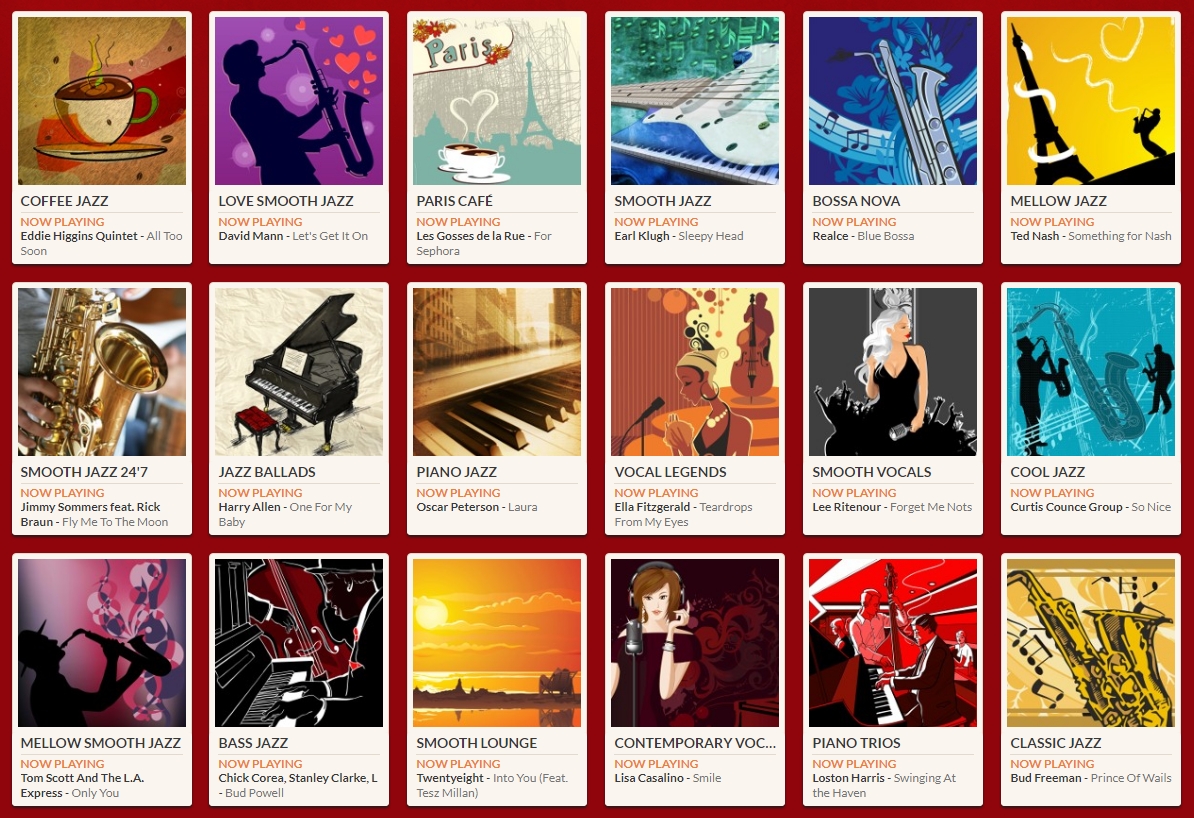Open the Smooth Vocals channel title
Viewport: 1194px width, 818px height.
pyautogui.click(x=872, y=472)
